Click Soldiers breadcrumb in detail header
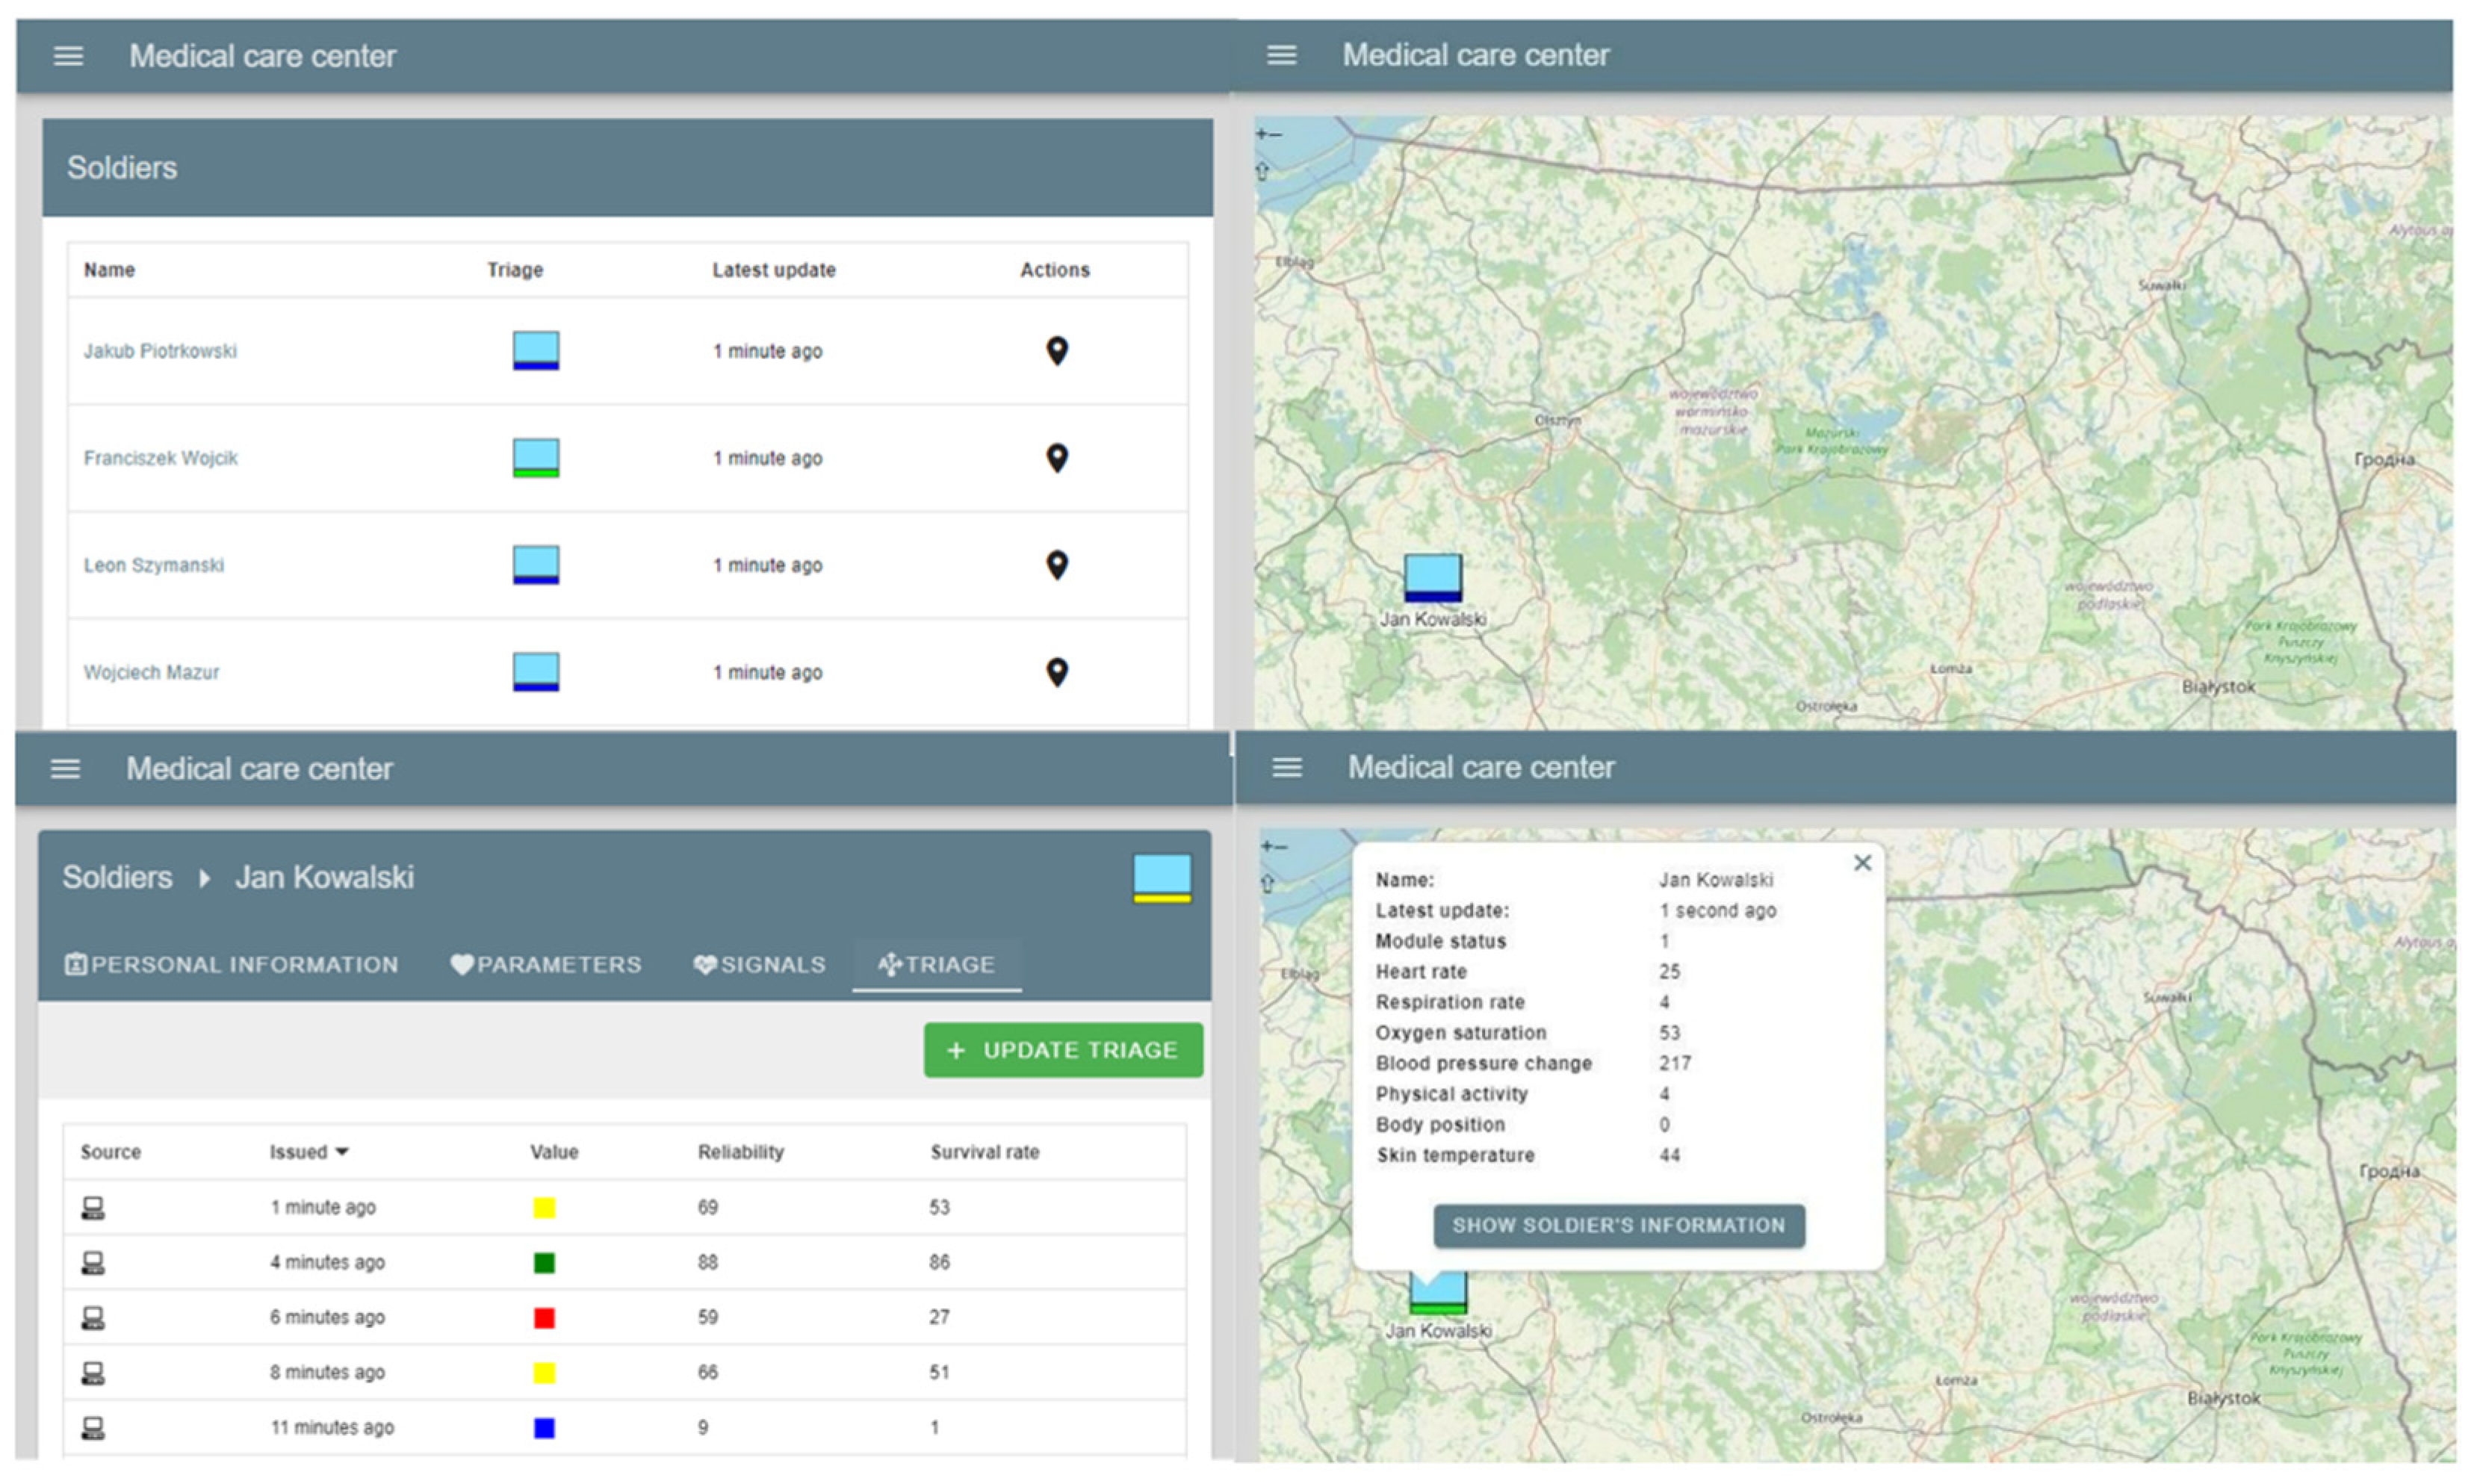This screenshot has width=2474, height=1484. click(x=117, y=878)
